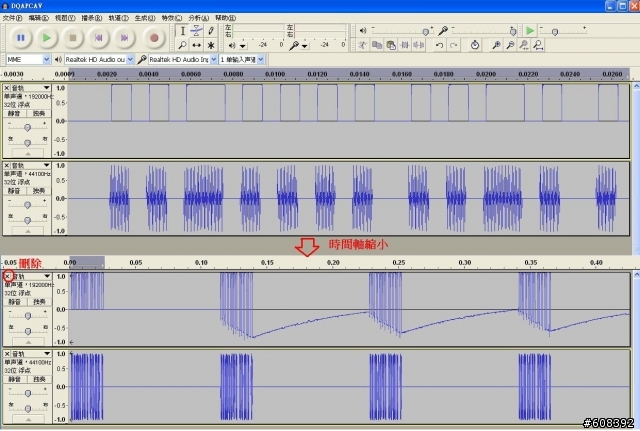Open the input meter options arrow
640x431 pixels.
pos(304,46)
